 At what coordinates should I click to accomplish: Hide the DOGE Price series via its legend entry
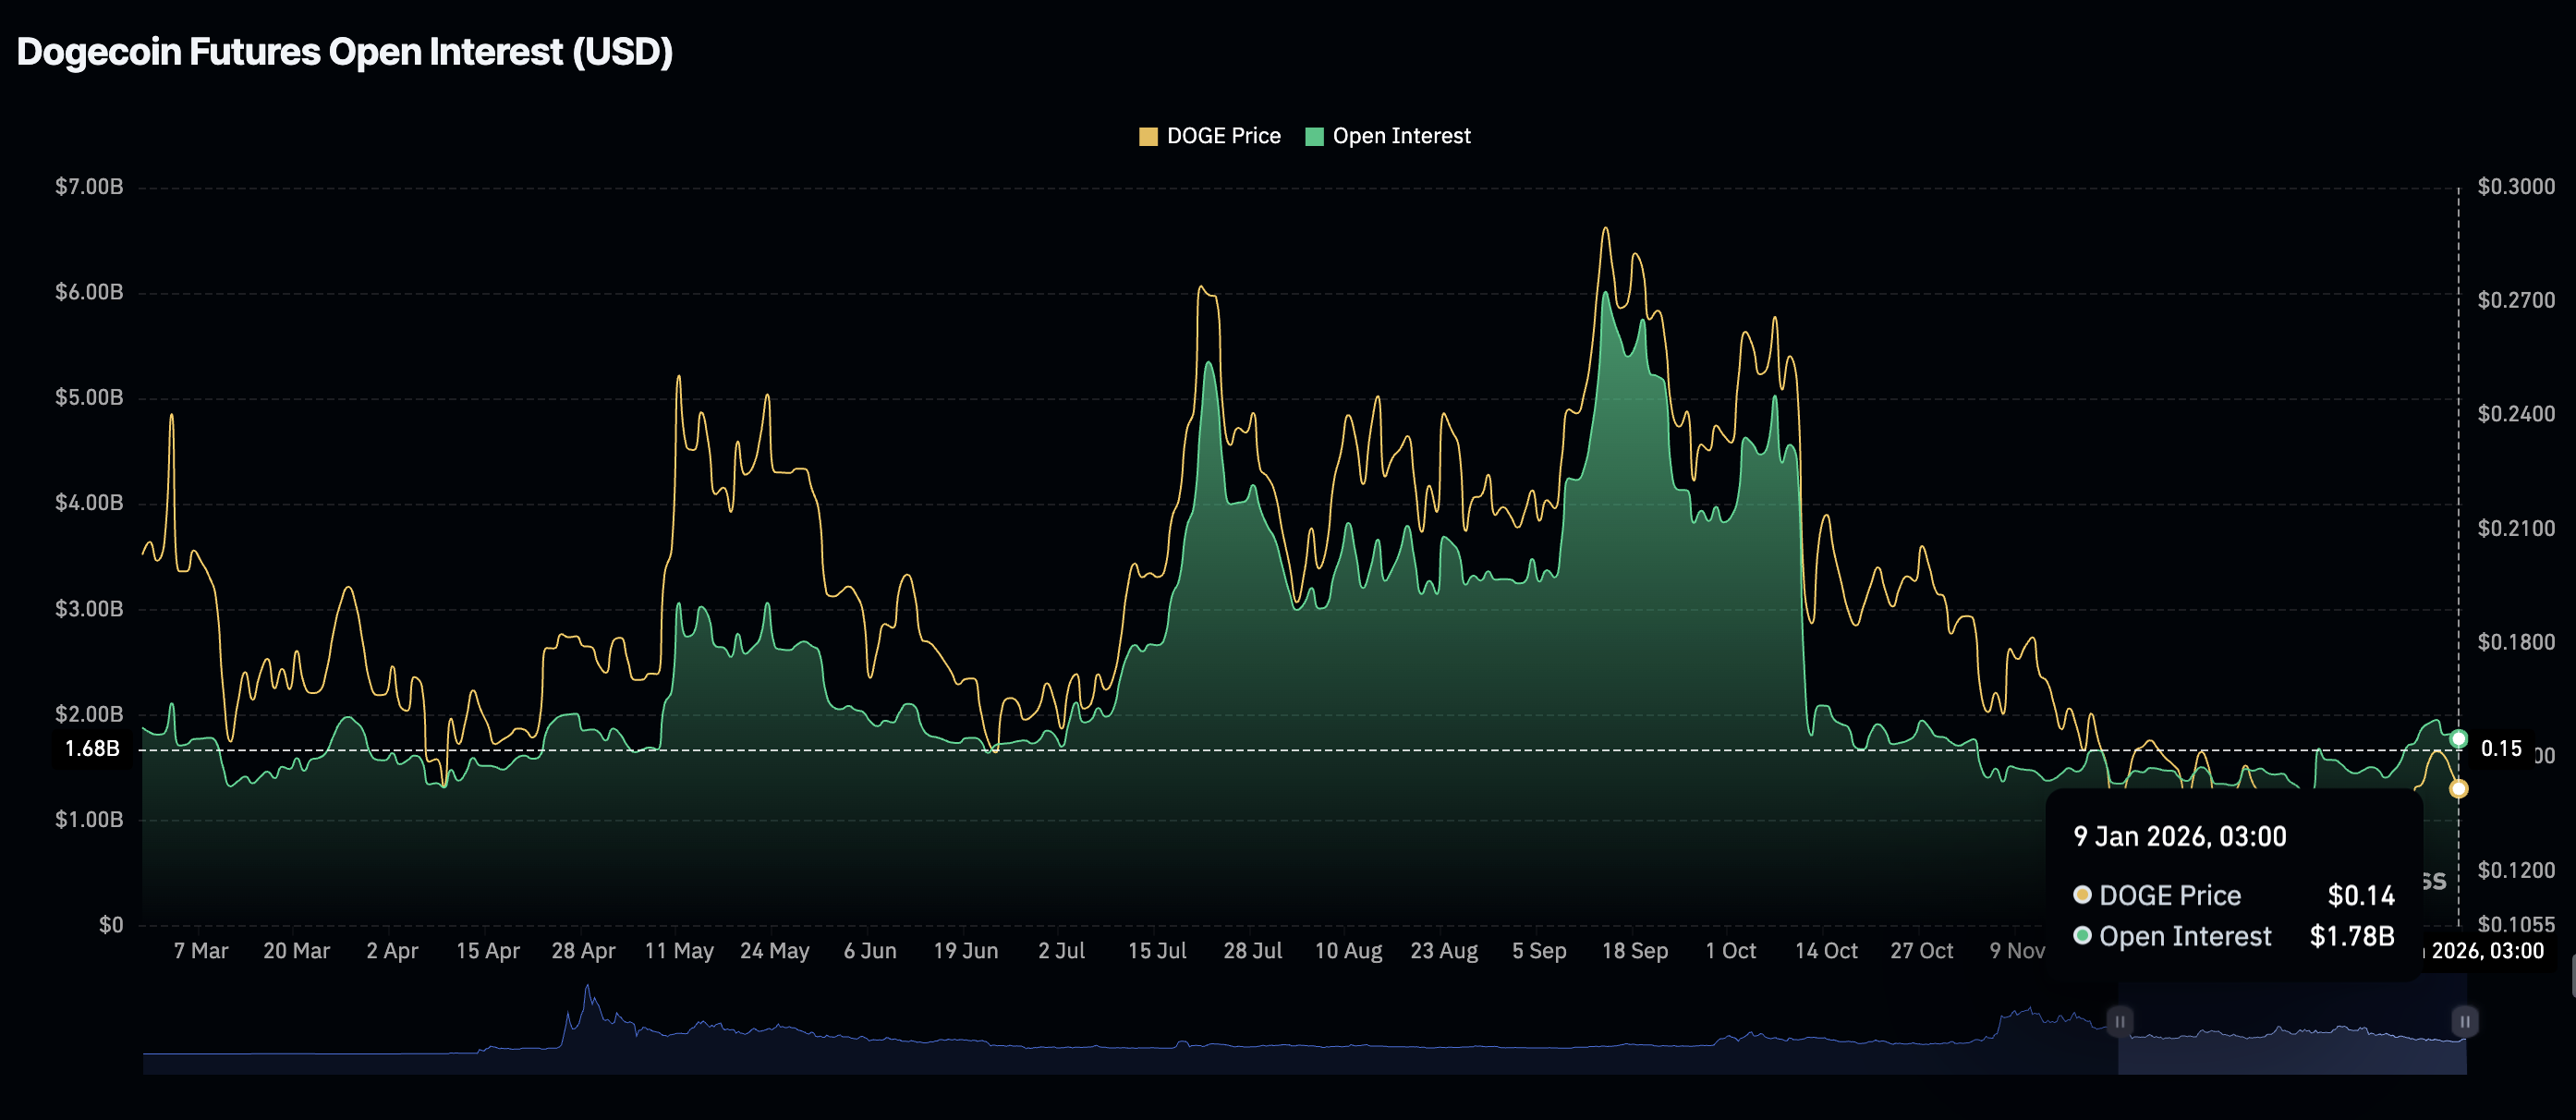coord(1210,135)
